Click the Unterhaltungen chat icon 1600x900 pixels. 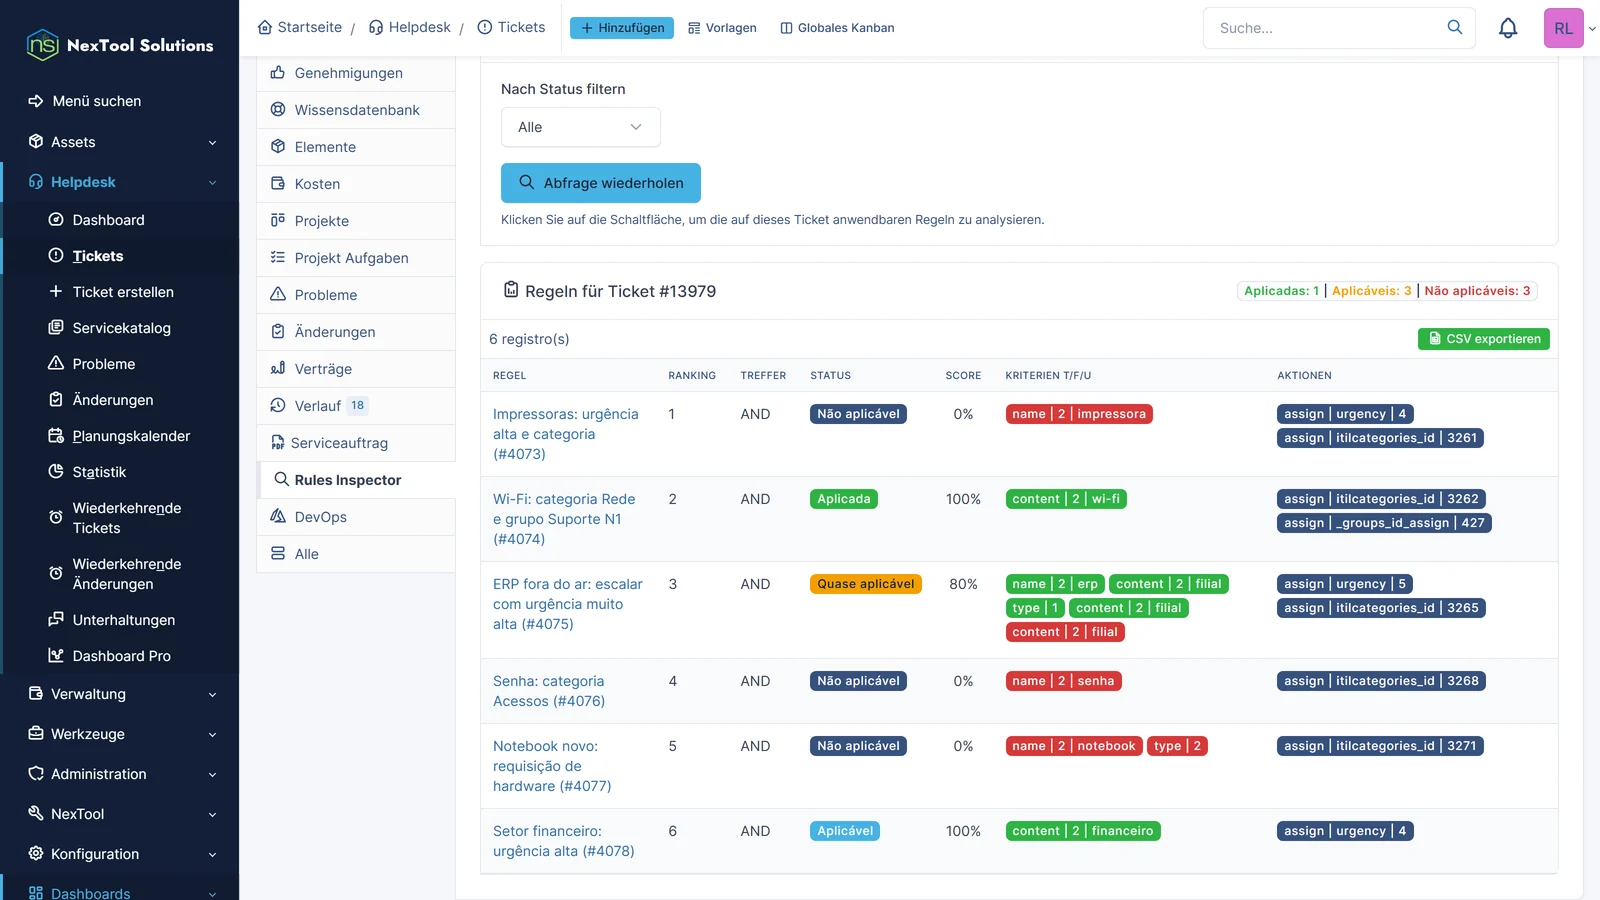tap(56, 619)
